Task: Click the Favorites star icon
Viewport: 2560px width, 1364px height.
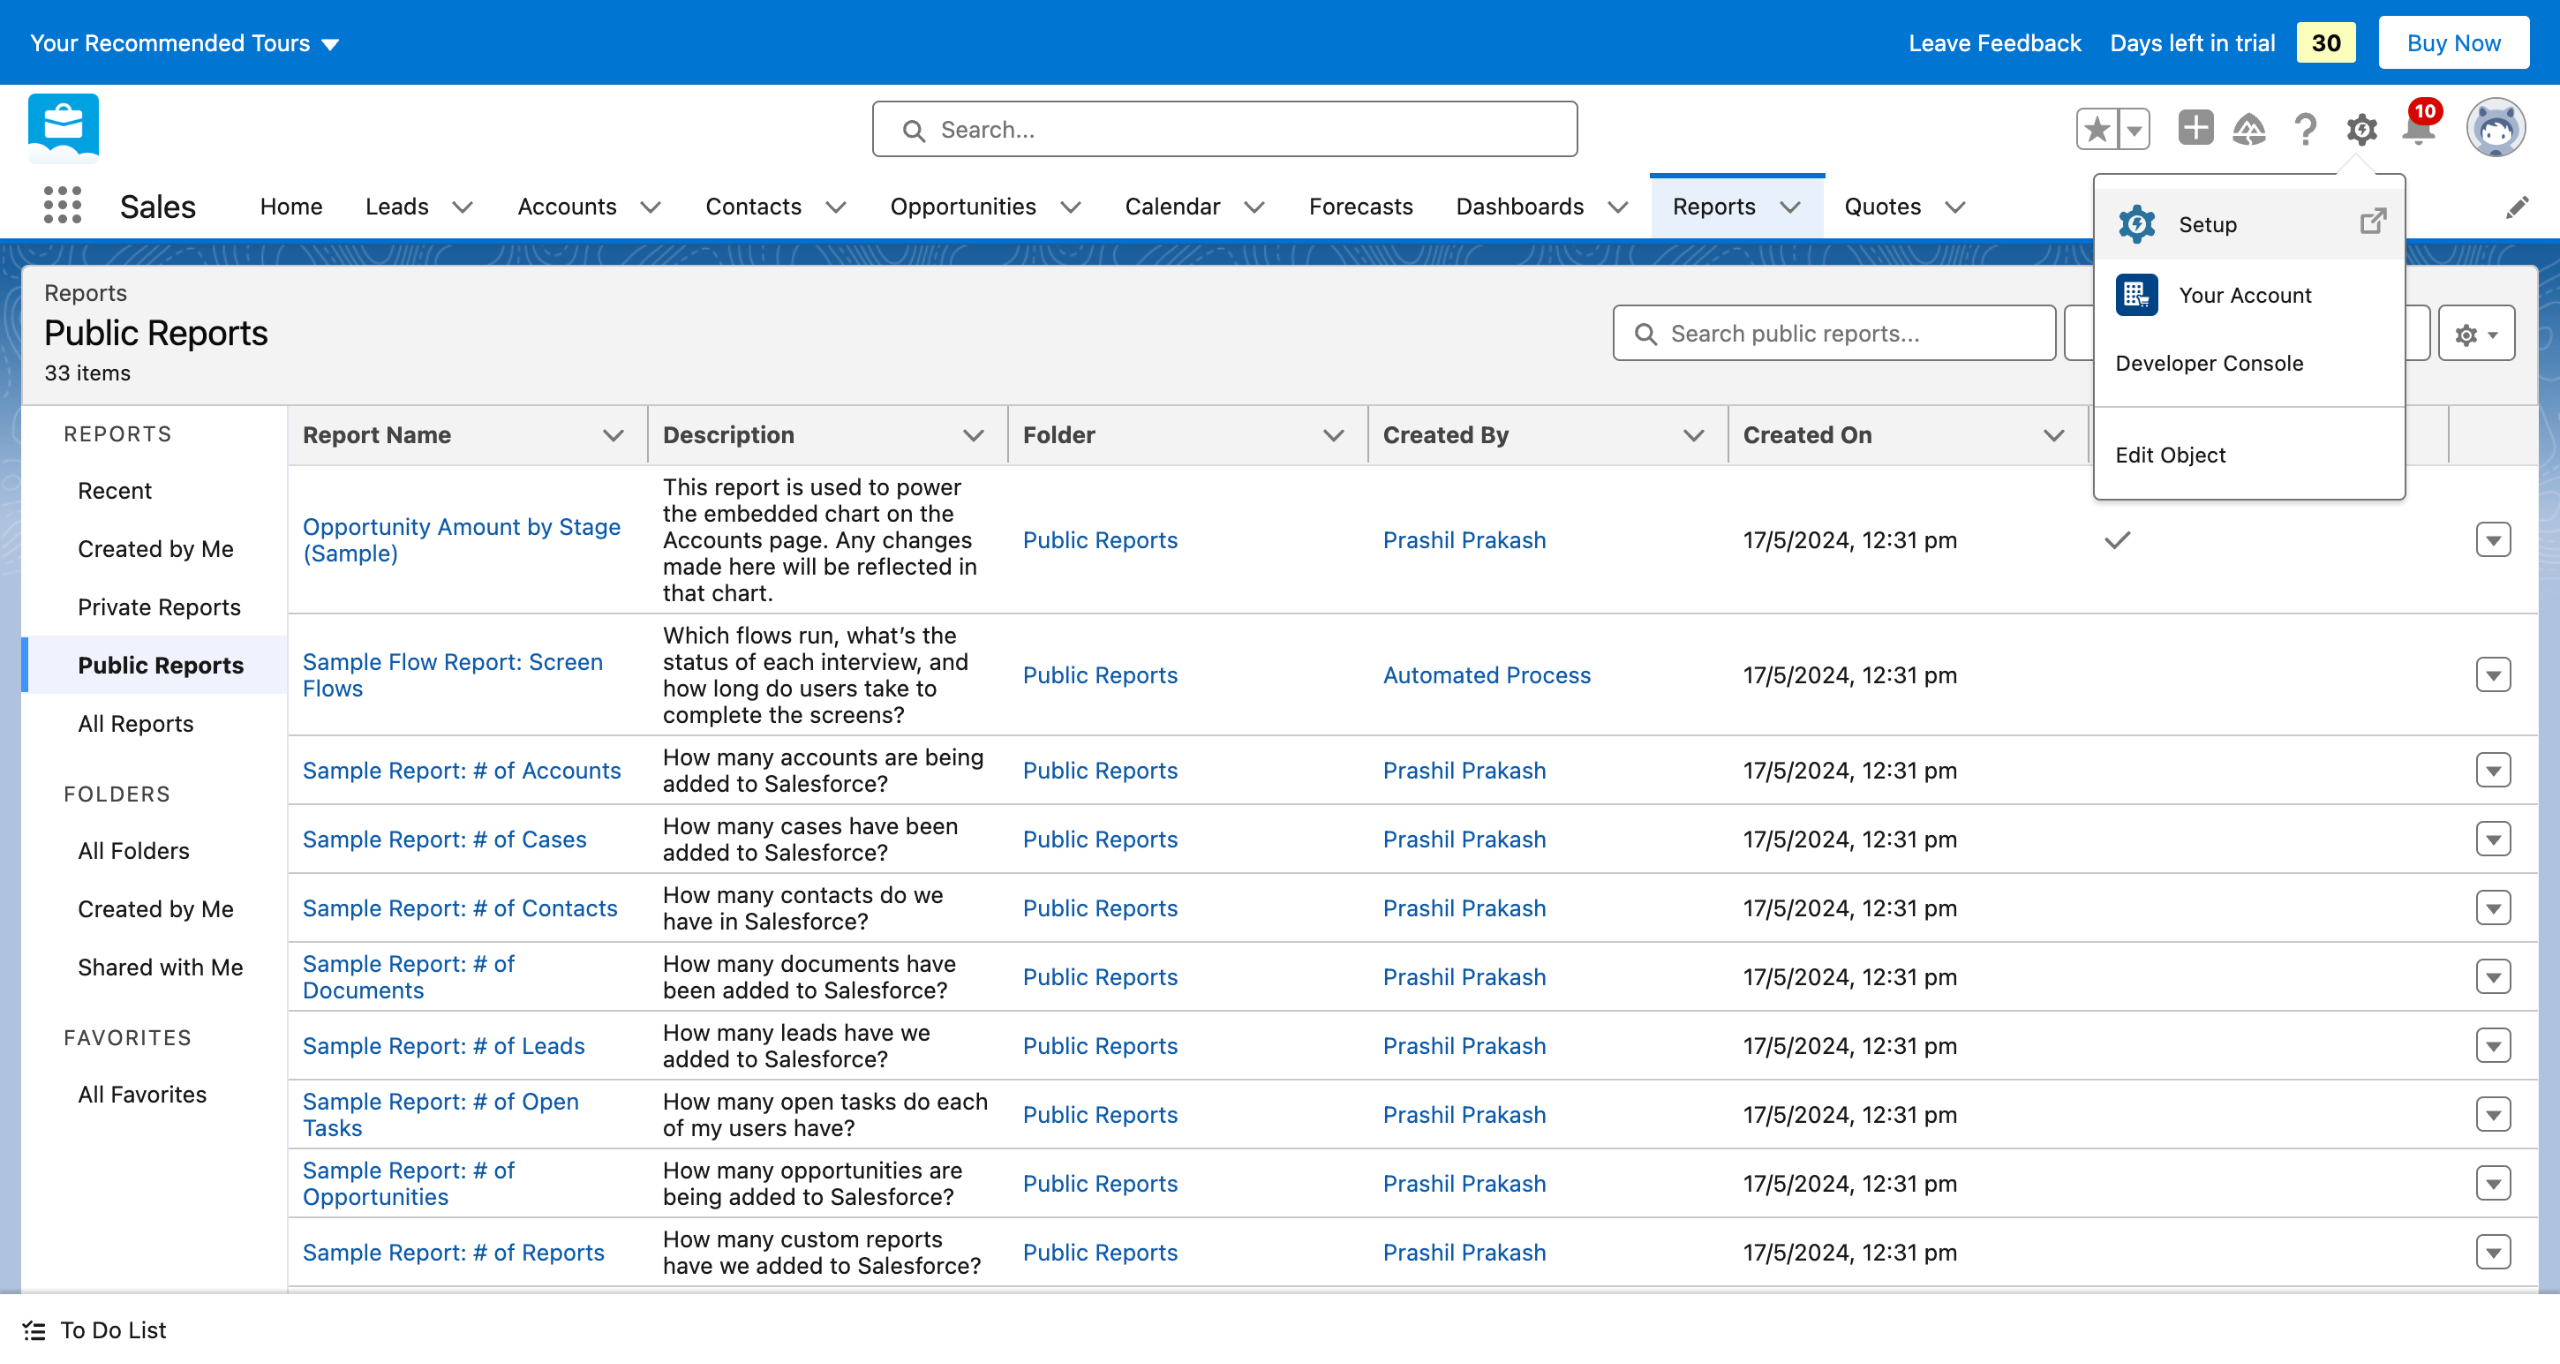Action: coord(2097,129)
